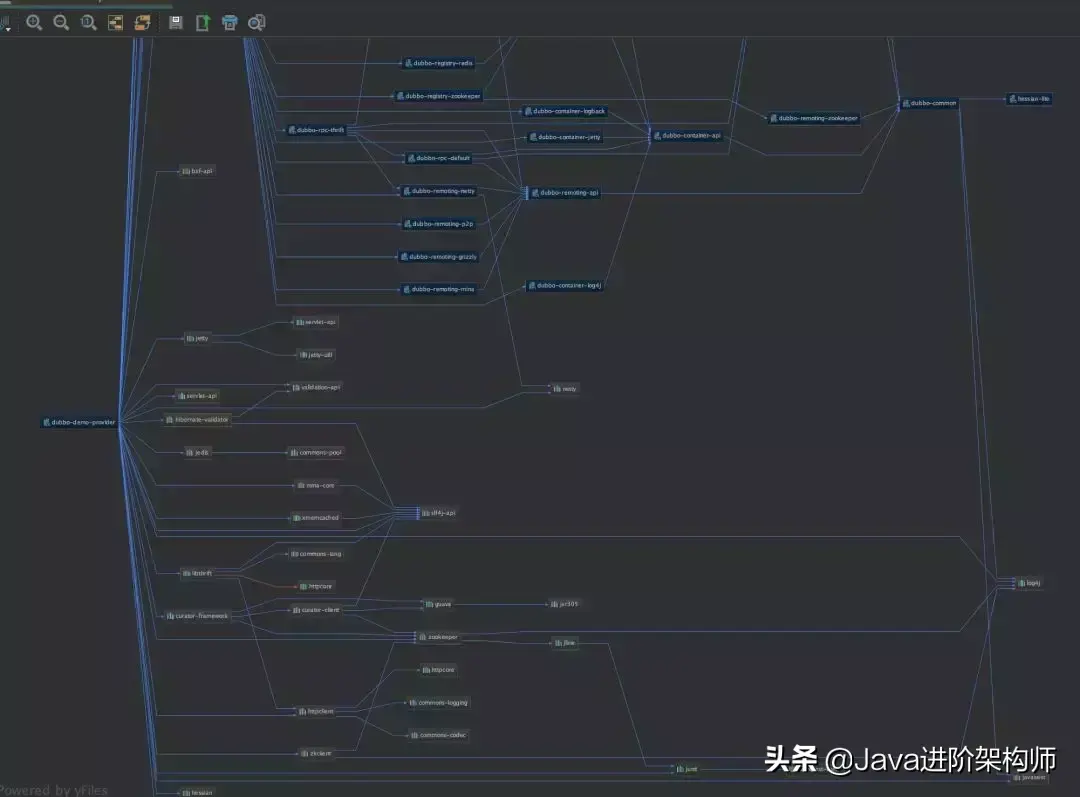Click the jetty-util library node
The width and height of the screenshot is (1080, 797).
coord(316,355)
